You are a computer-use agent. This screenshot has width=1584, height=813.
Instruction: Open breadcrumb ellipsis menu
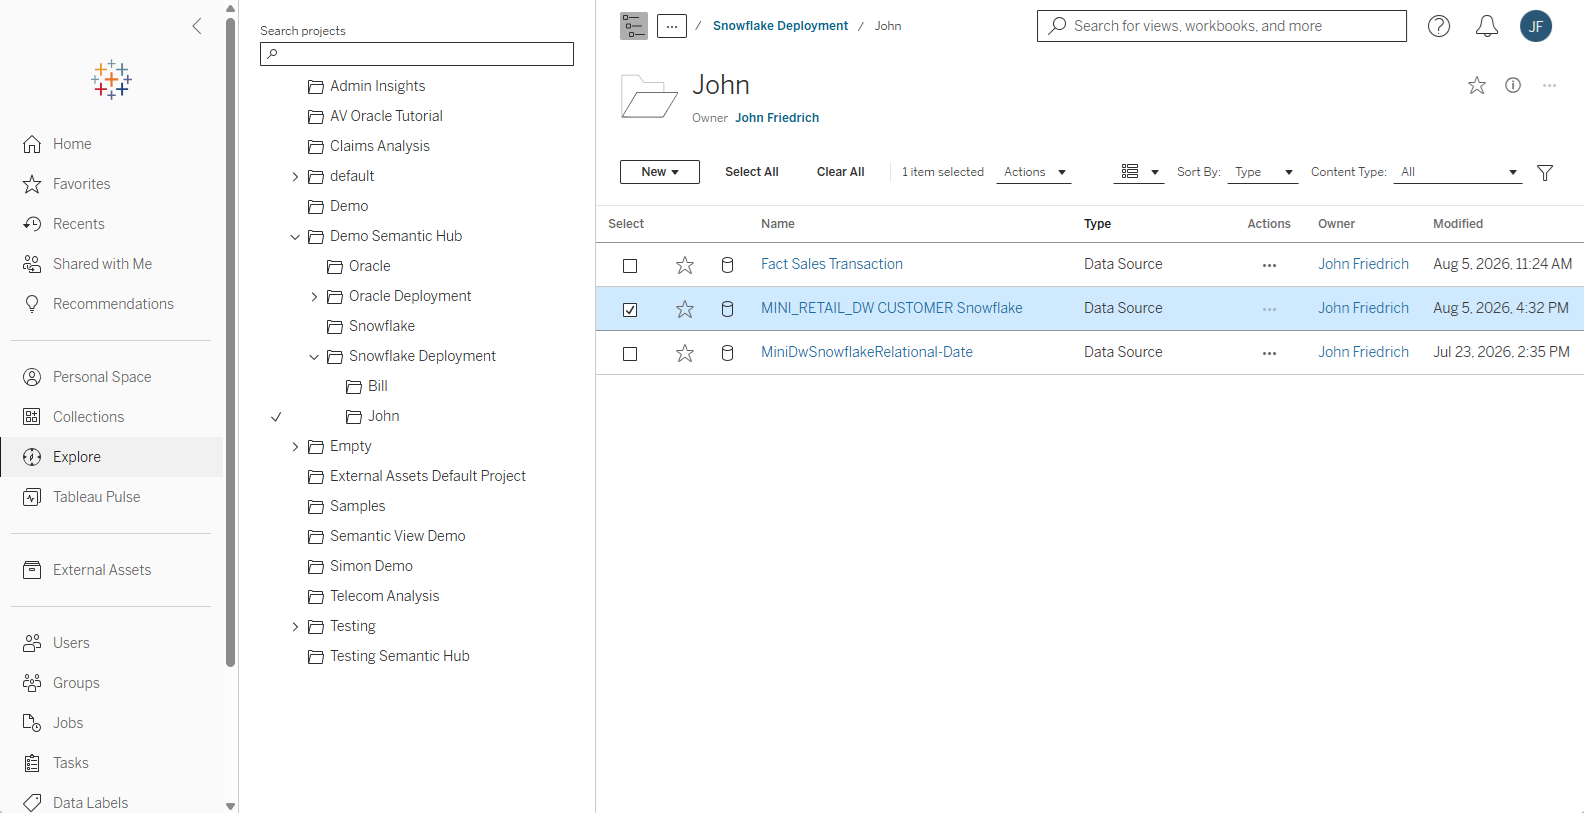point(672,26)
